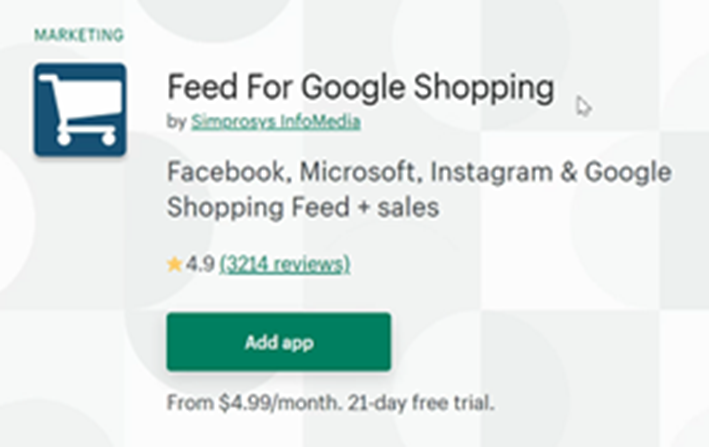
Task: Click the 4.9 rating number
Action: point(200,264)
